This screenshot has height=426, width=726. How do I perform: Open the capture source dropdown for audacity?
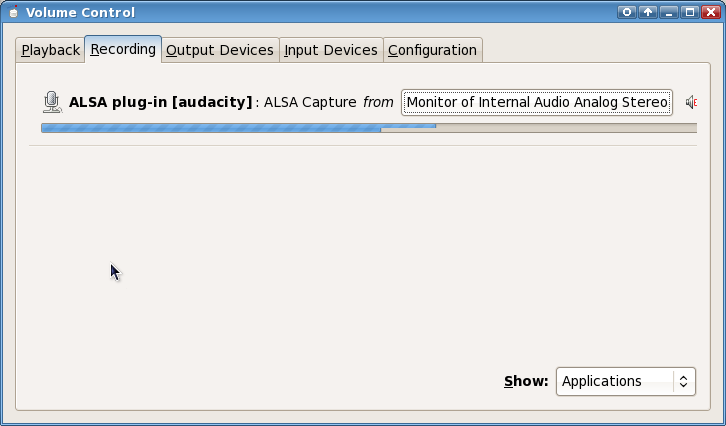tap(537, 102)
